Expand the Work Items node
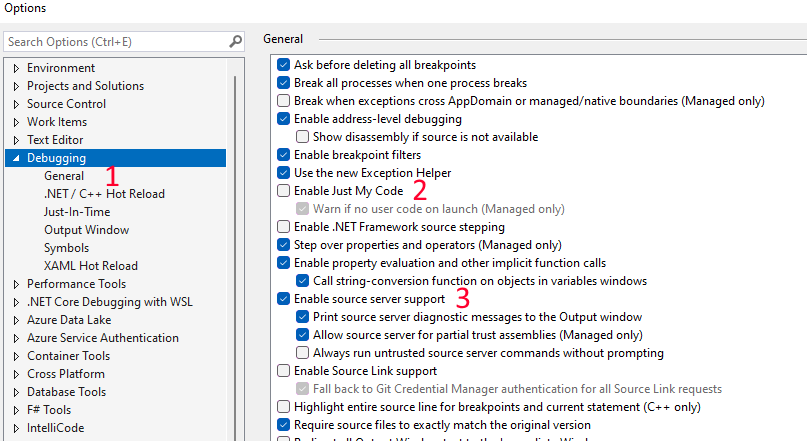This screenshot has width=807, height=441. [16, 122]
